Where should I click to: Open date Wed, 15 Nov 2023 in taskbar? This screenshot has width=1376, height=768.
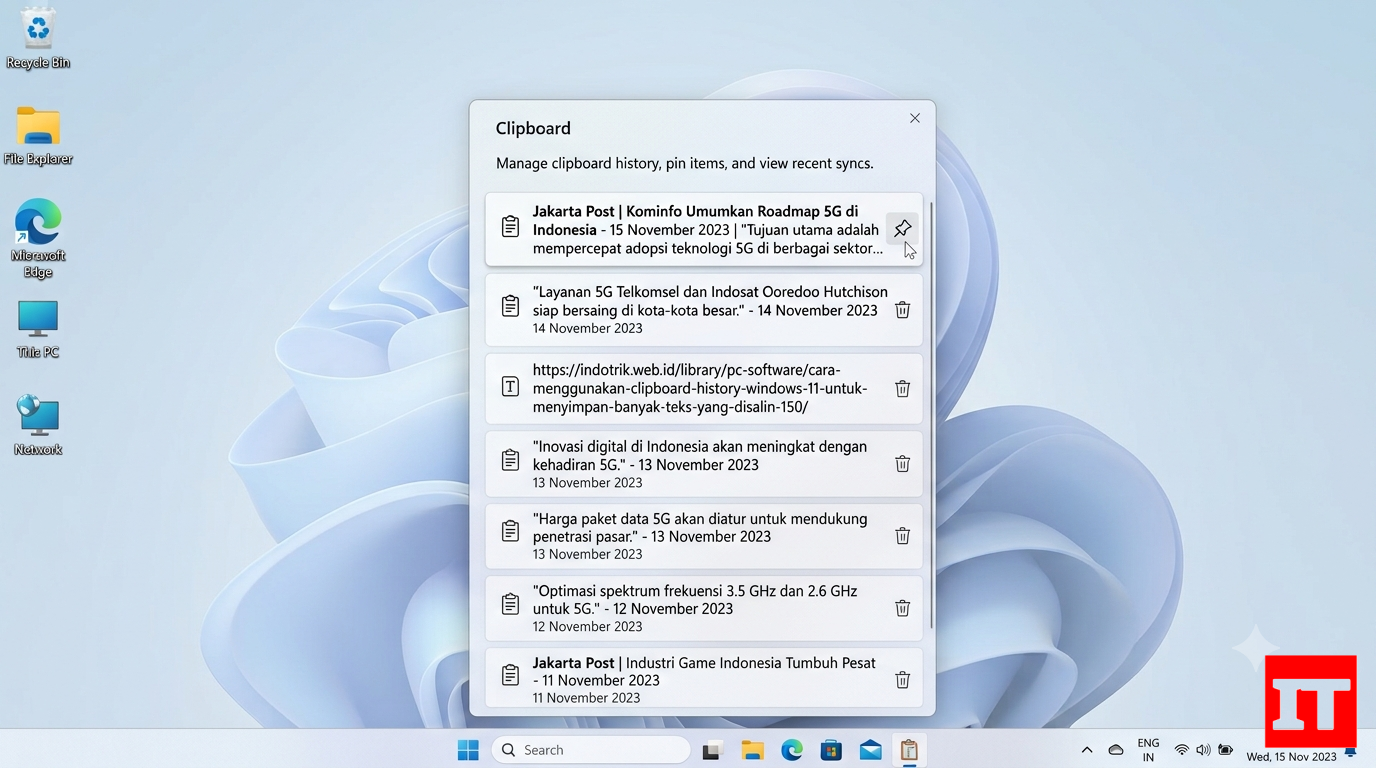(x=1291, y=757)
